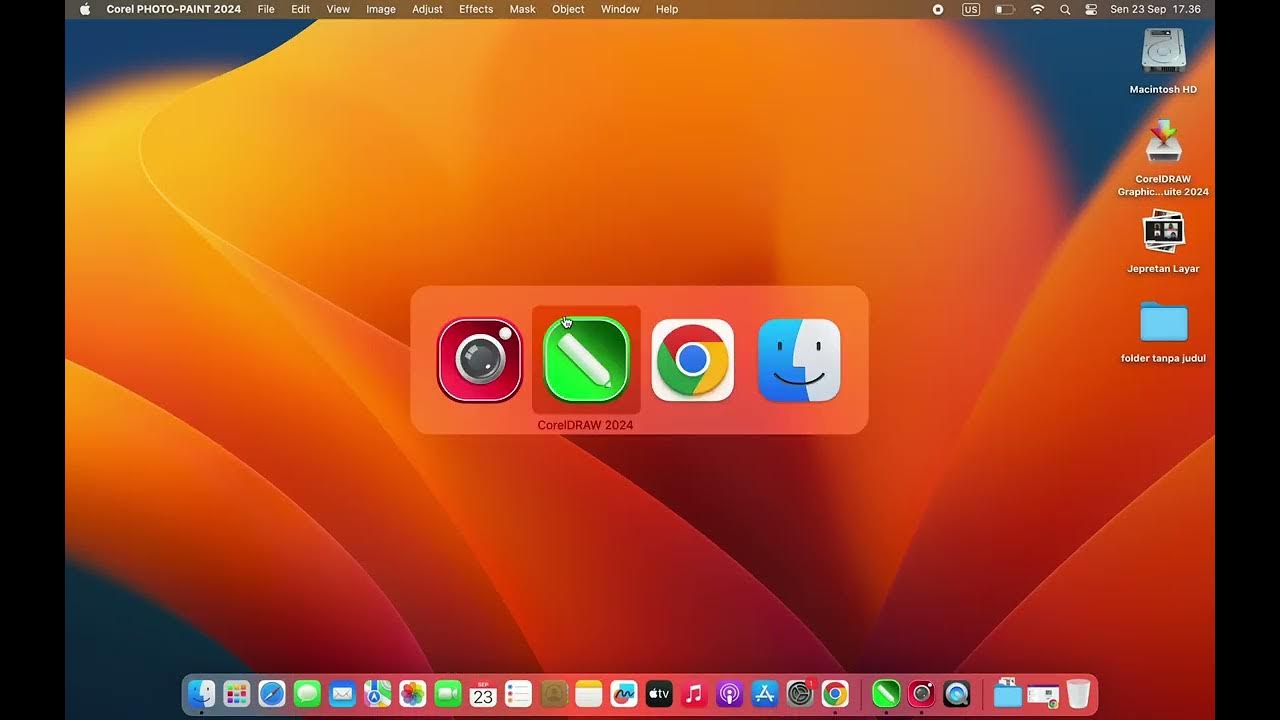Open Control Center
The height and width of the screenshot is (720, 1280).
[x=1091, y=9]
